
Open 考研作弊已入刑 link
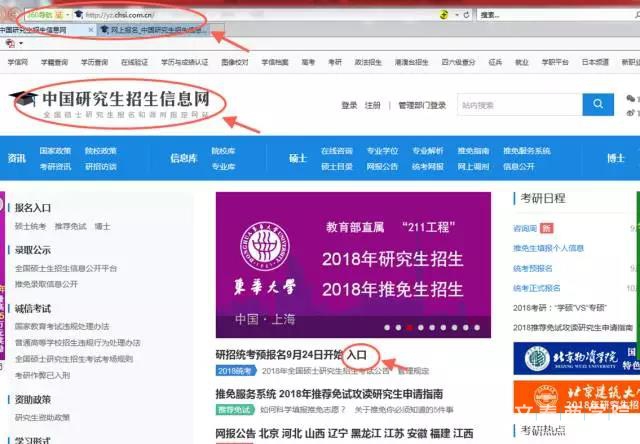(42, 375)
